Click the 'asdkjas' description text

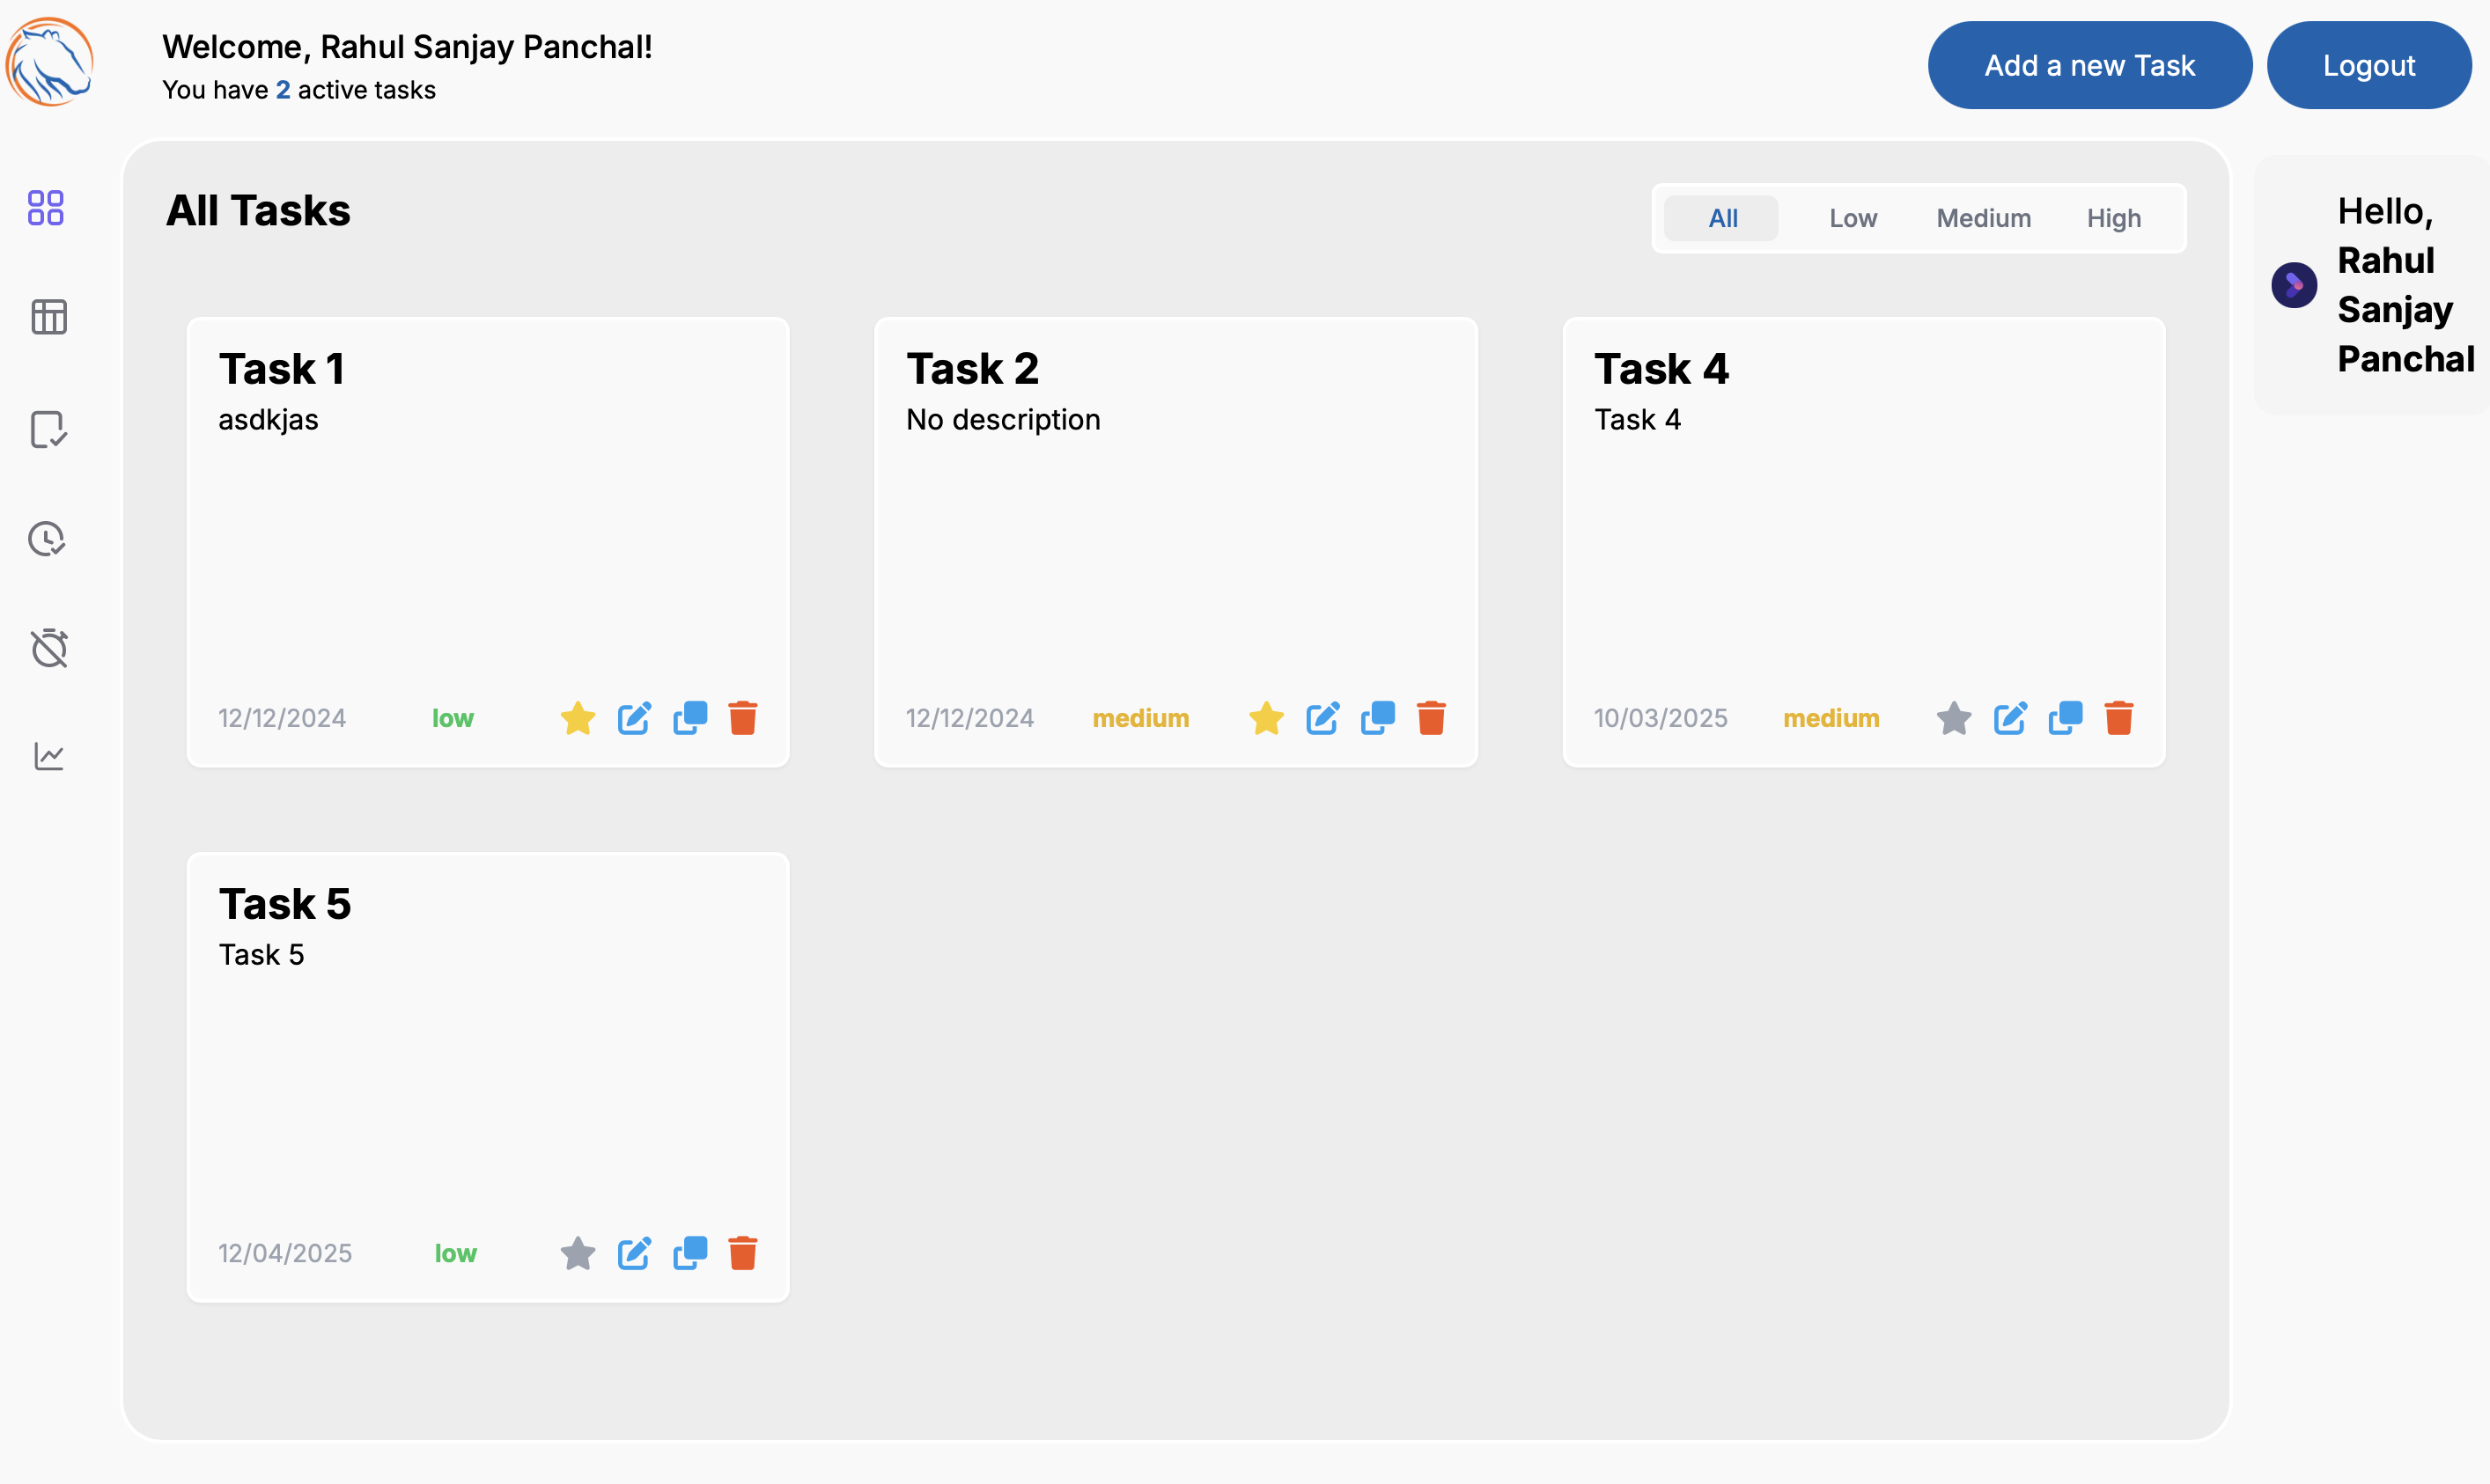click(x=268, y=420)
